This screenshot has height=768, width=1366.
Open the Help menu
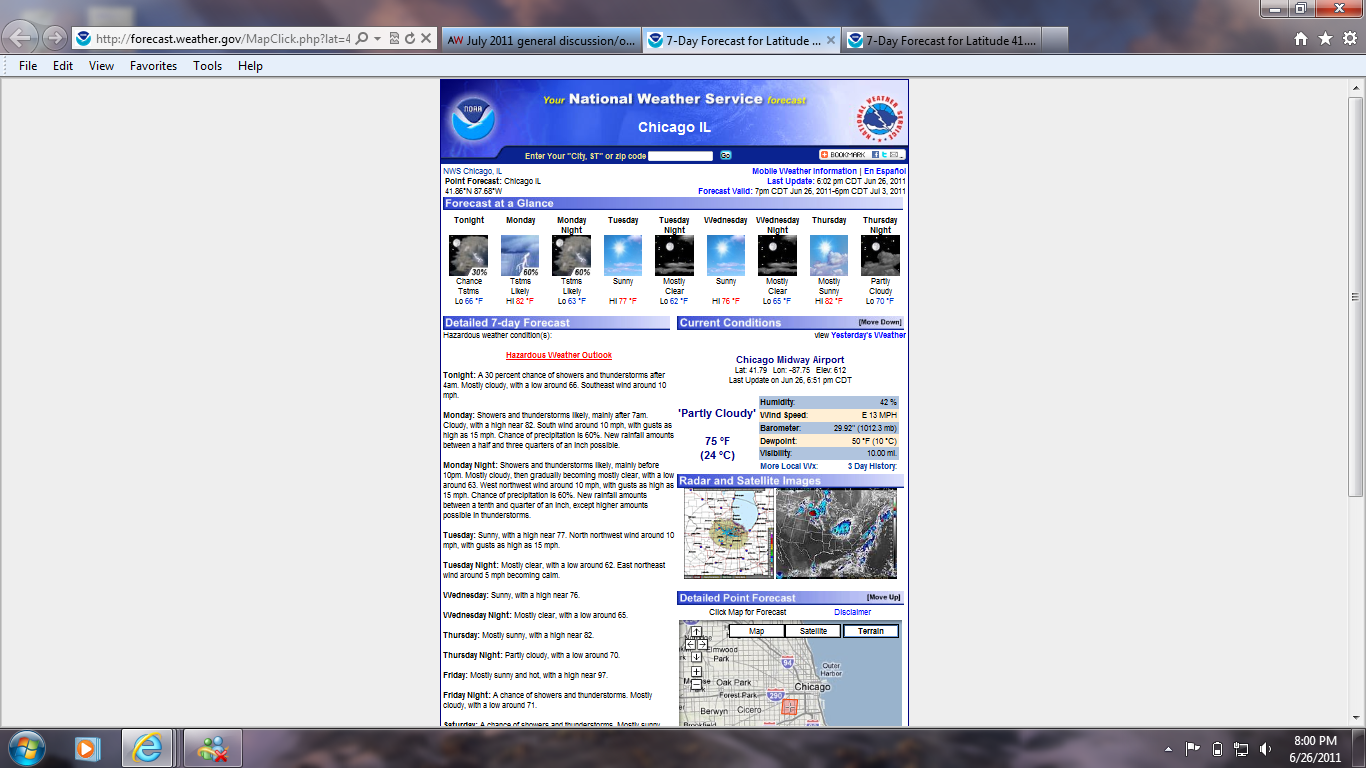click(x=250, y=66)
